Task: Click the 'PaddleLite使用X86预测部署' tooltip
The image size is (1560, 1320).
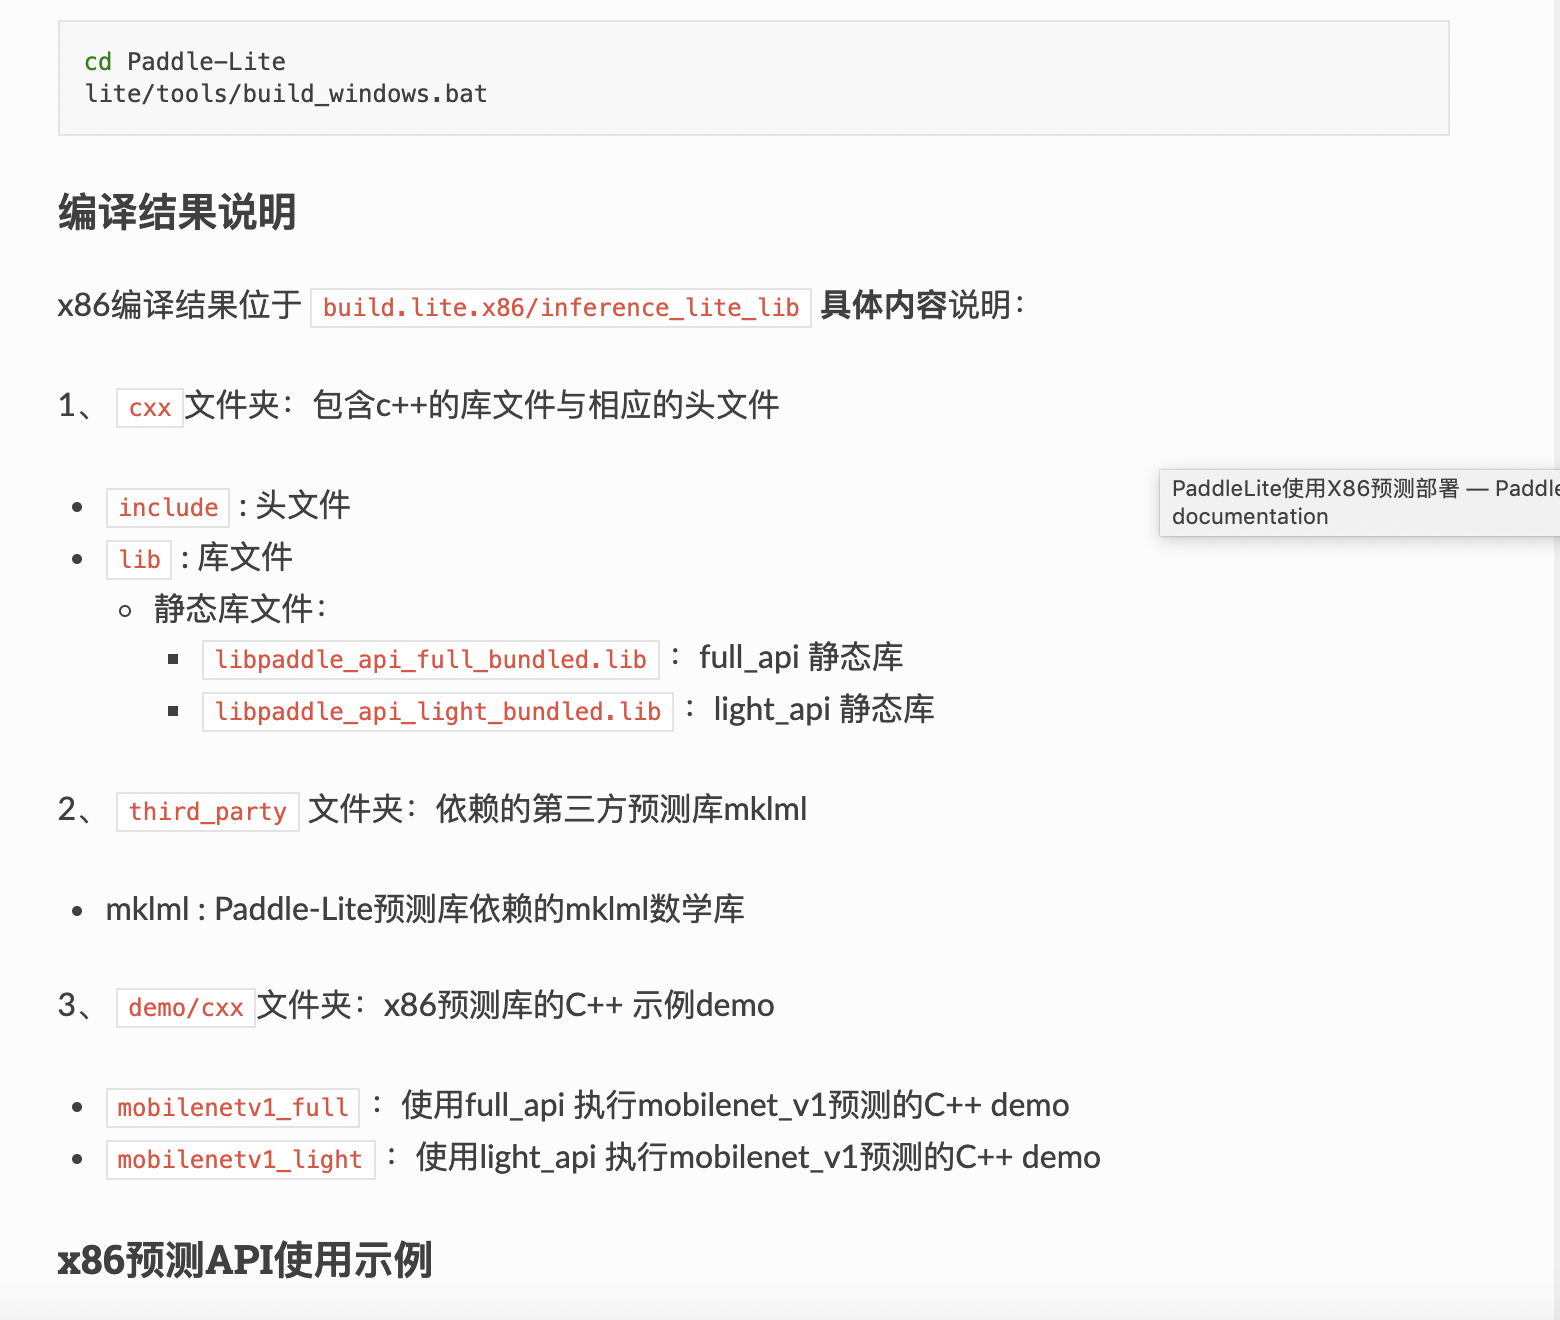Action: click(1360, 502)
